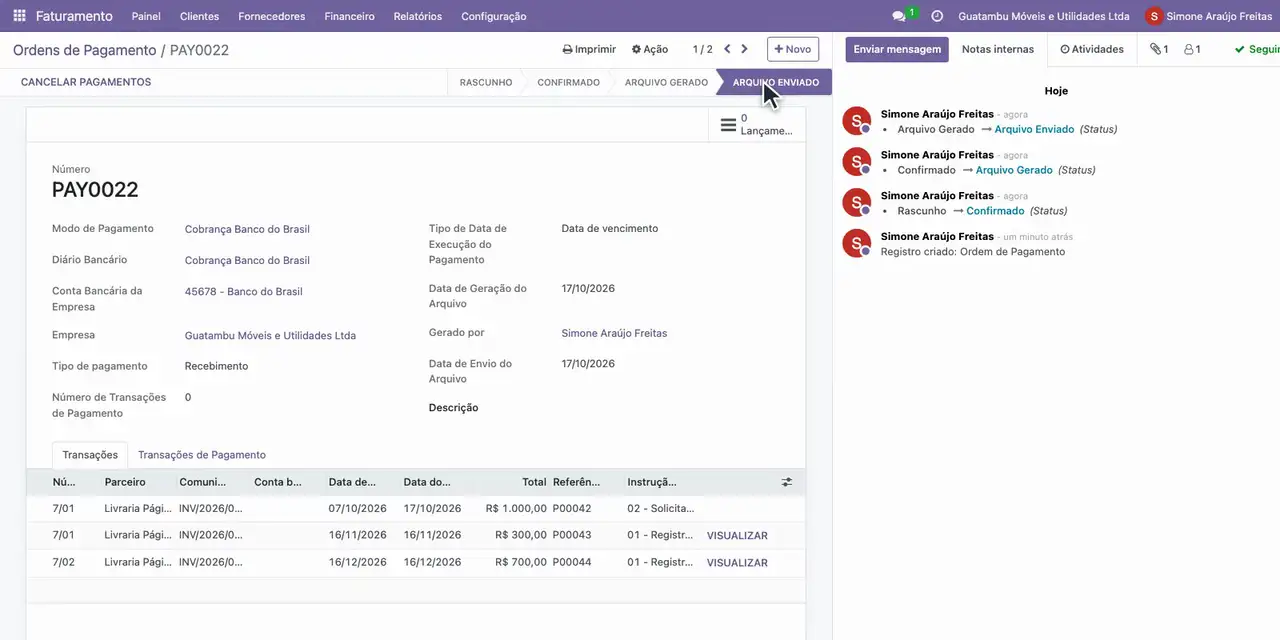Click Visualizar on the P00043 row
1280x640 pixels.
(x=737, y=536)
